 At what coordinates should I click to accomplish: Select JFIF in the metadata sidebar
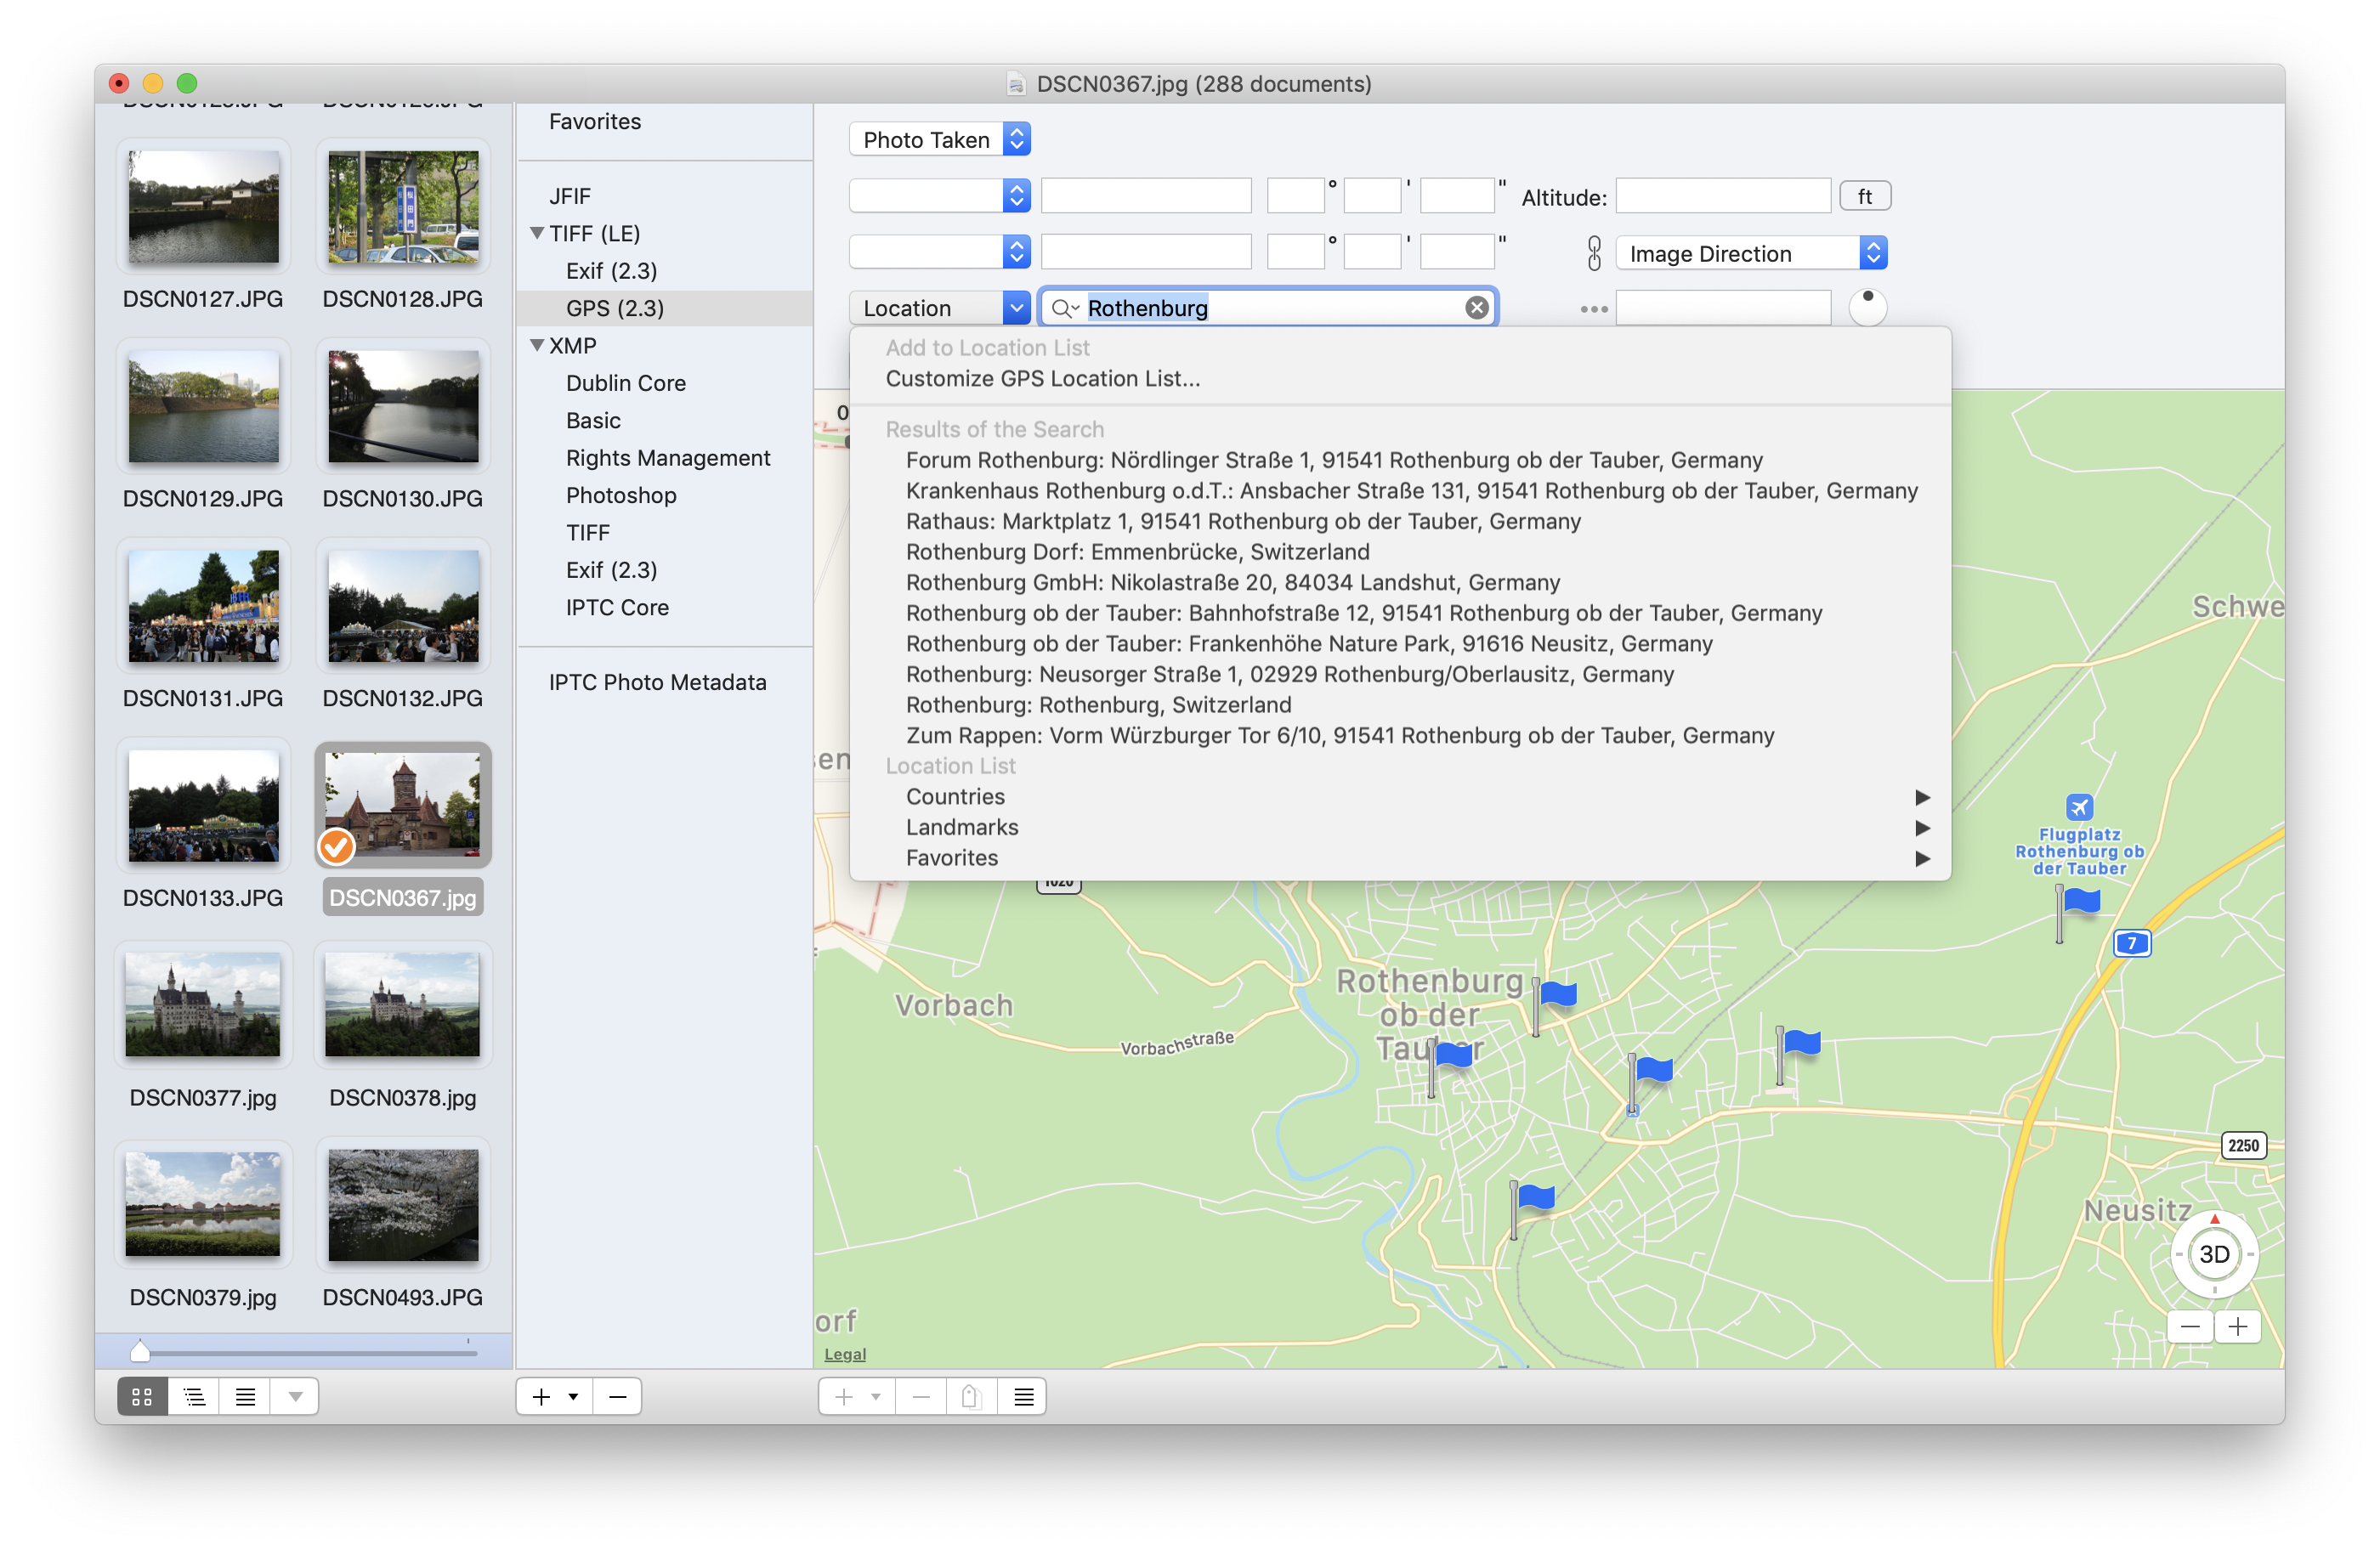point(570,196)
